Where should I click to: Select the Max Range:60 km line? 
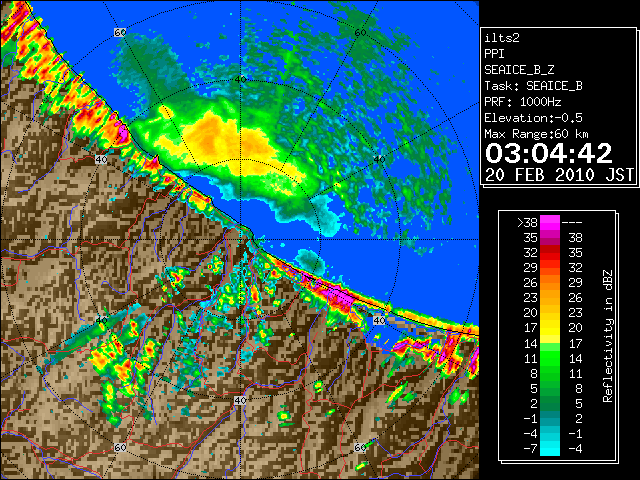tap(536, 134)
